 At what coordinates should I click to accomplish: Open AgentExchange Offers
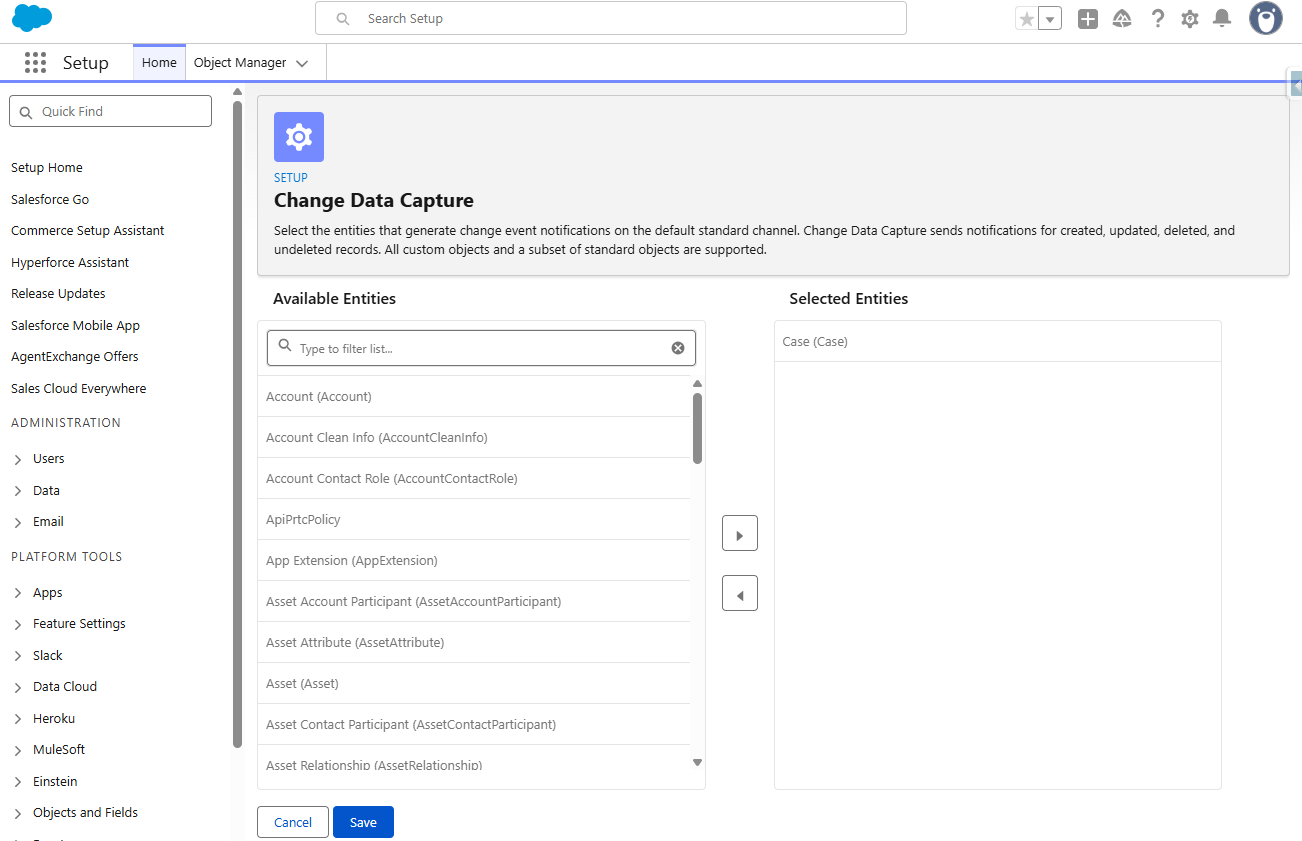[75, 357]
